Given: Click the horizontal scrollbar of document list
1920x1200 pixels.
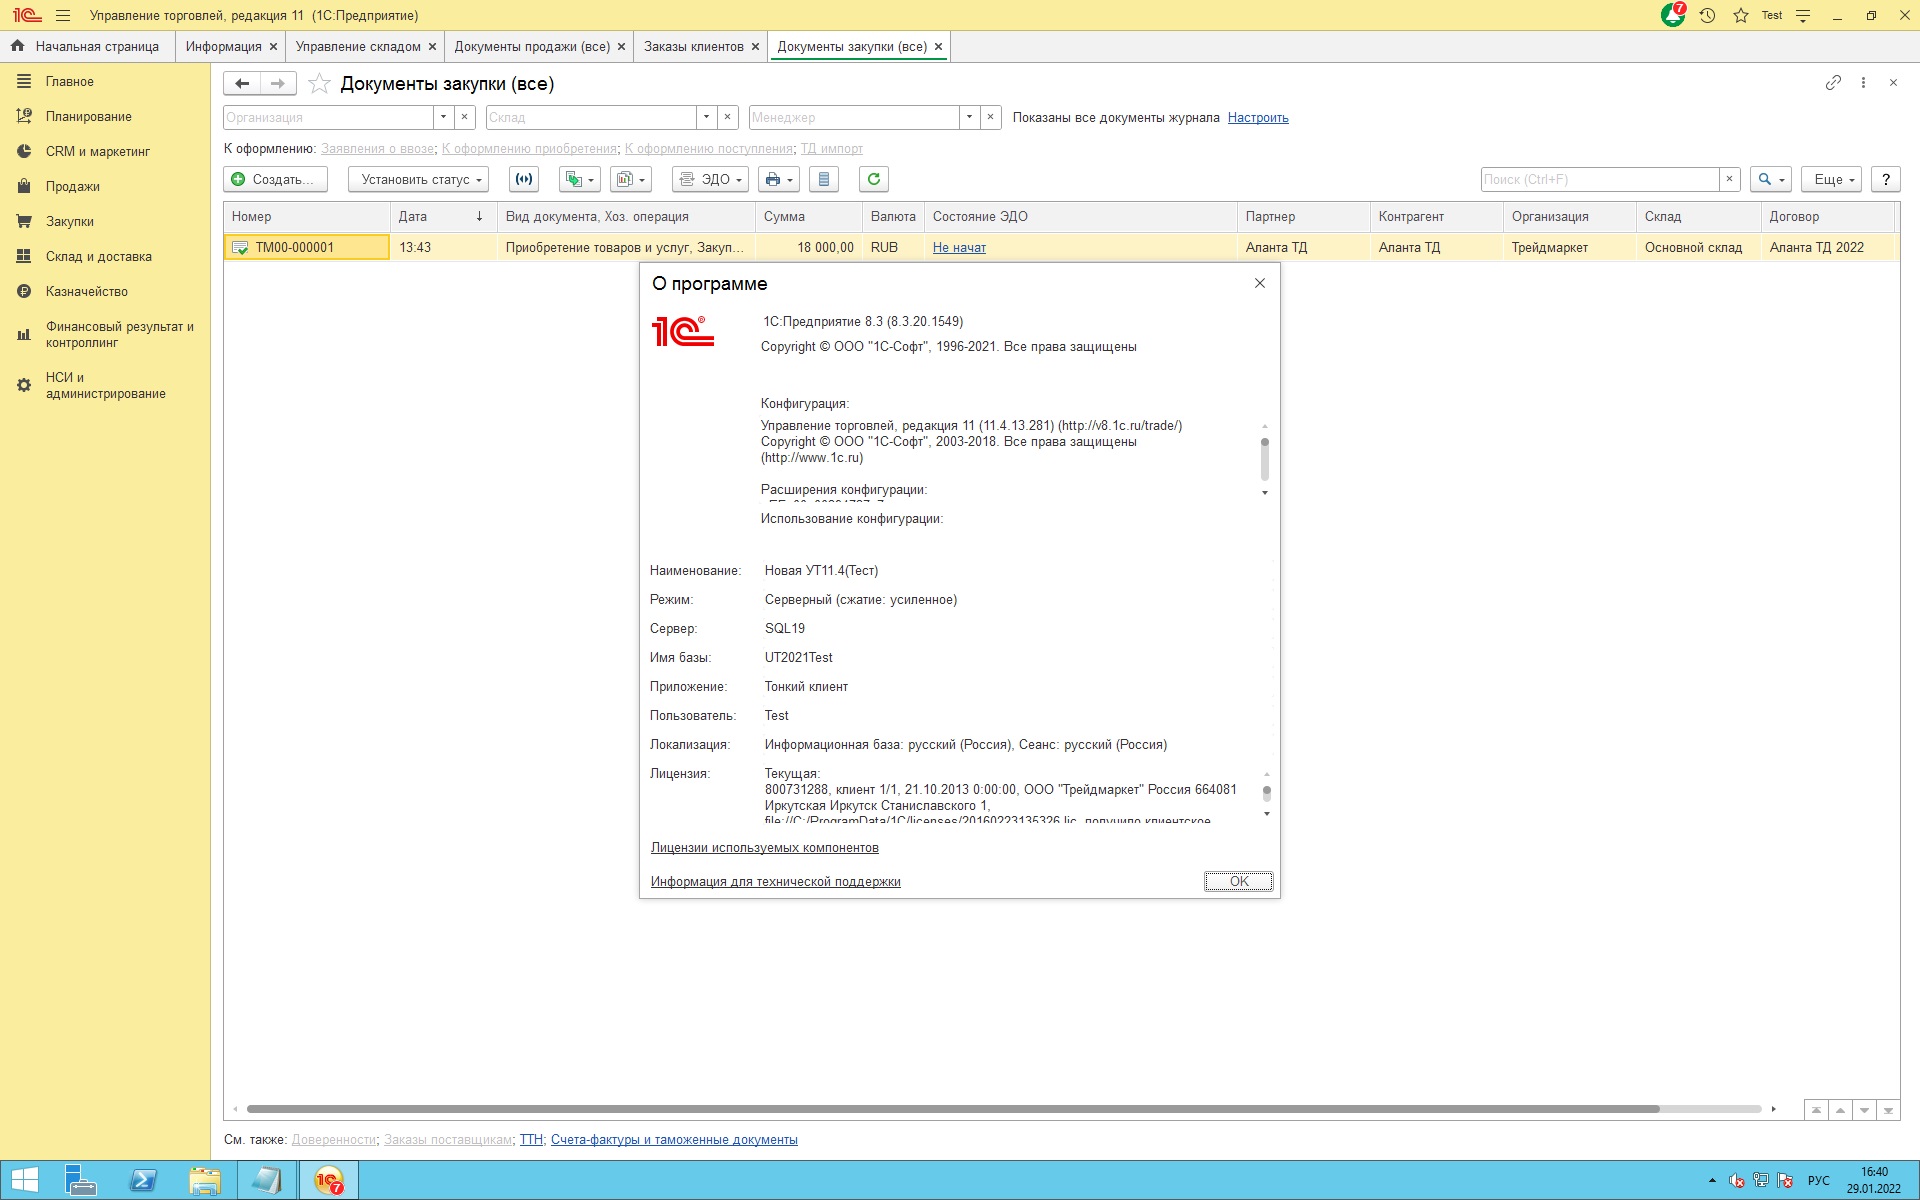Looking at the screenshot, I should pyautogui.click(x=953, y=1109).
